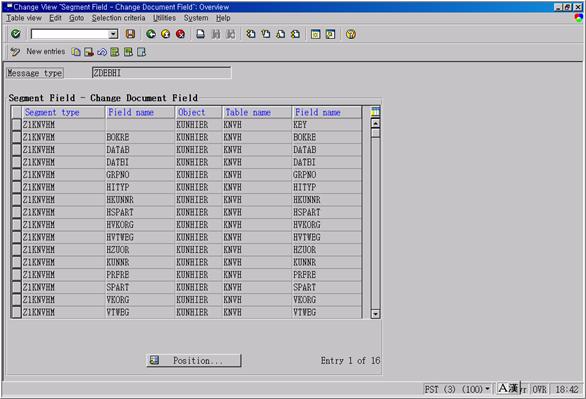Screen dimensions: 586x399
Task: Open the yellow Help icon
Action: (x=351, y=34)
